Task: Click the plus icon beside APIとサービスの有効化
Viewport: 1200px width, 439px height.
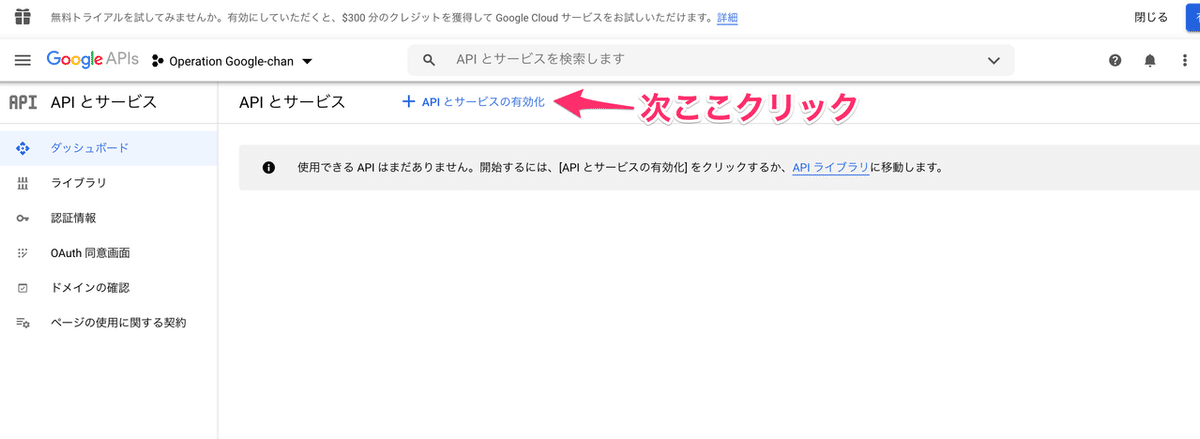Action: pos(408,102)
